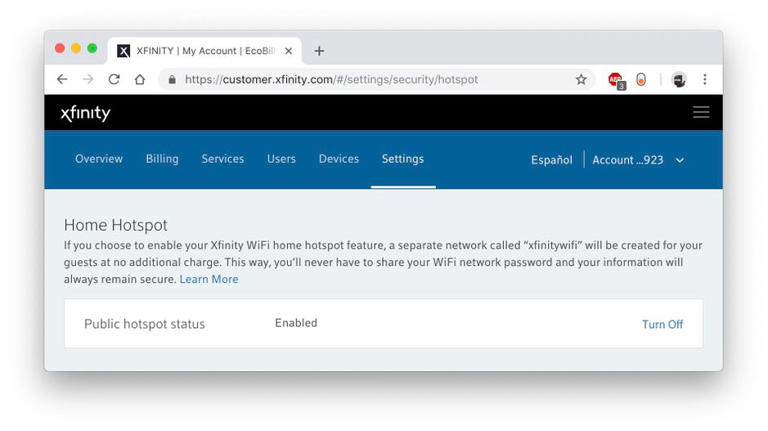The height and width of the screenshot is (431, 768).
Task: Bookmark this page with the star icon
Action: (x=581, y=79)
